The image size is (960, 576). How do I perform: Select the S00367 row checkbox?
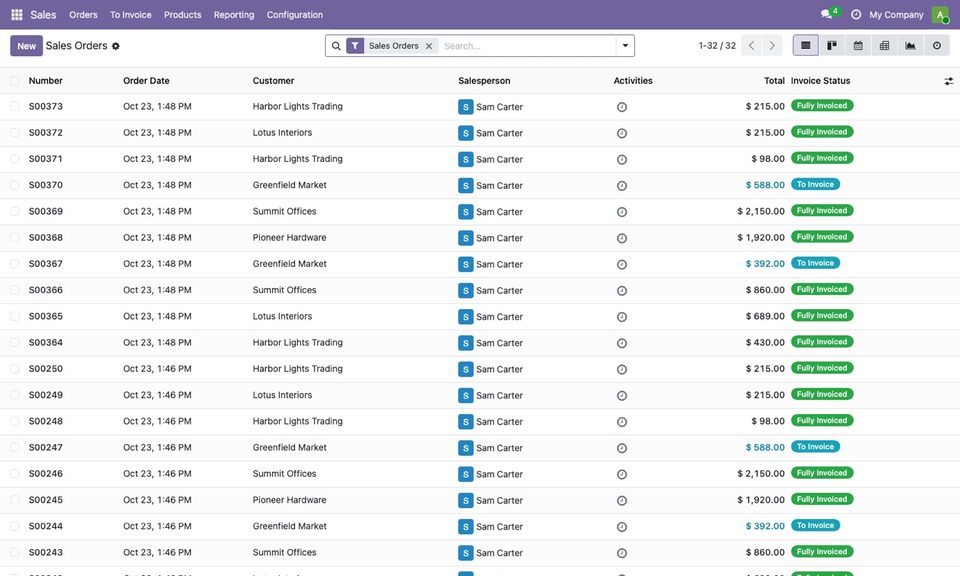[15, 264]
